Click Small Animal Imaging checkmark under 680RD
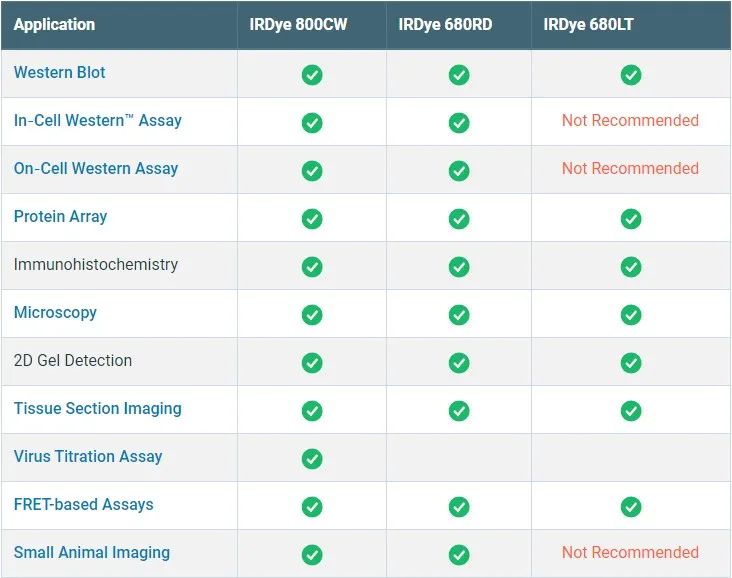 click(x=459, y=555)
